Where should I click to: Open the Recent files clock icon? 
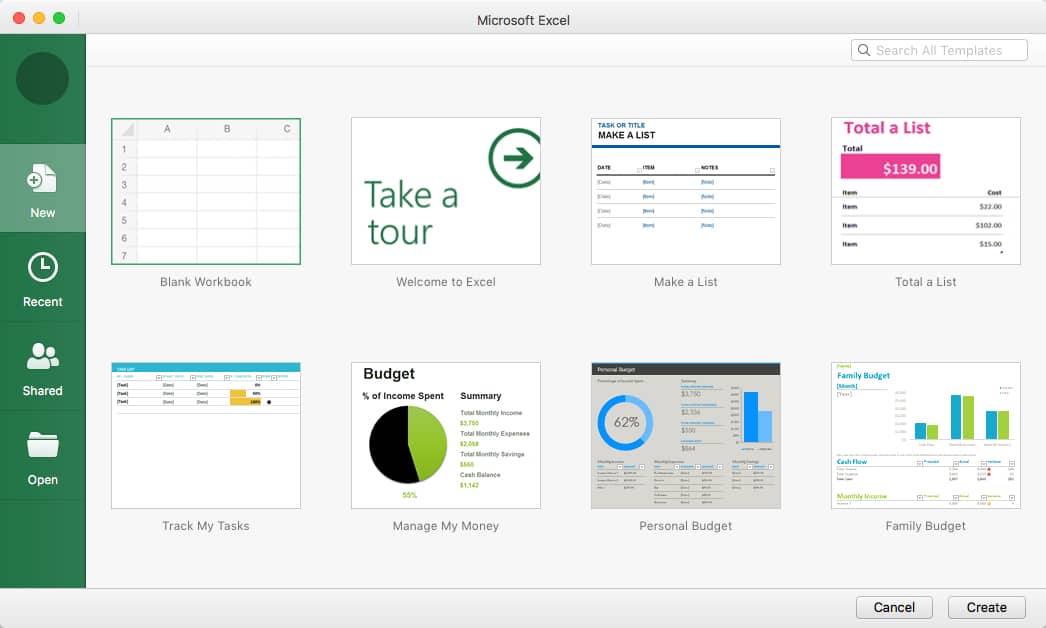[x=42, y=267]
